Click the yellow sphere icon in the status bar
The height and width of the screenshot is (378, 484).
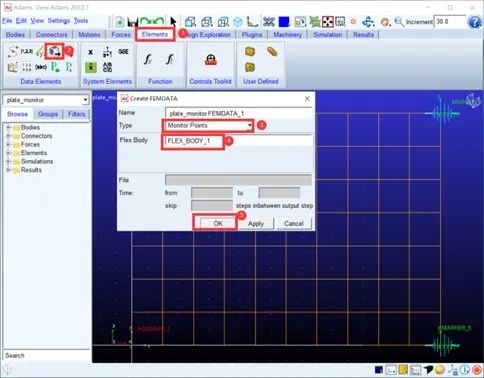pos(440,370)
